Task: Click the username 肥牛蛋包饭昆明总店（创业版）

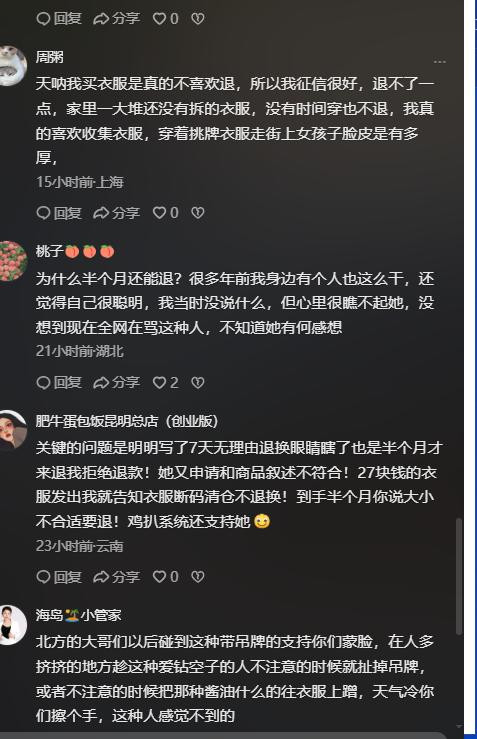Action: pyautogui.click(x=127, y=421)
